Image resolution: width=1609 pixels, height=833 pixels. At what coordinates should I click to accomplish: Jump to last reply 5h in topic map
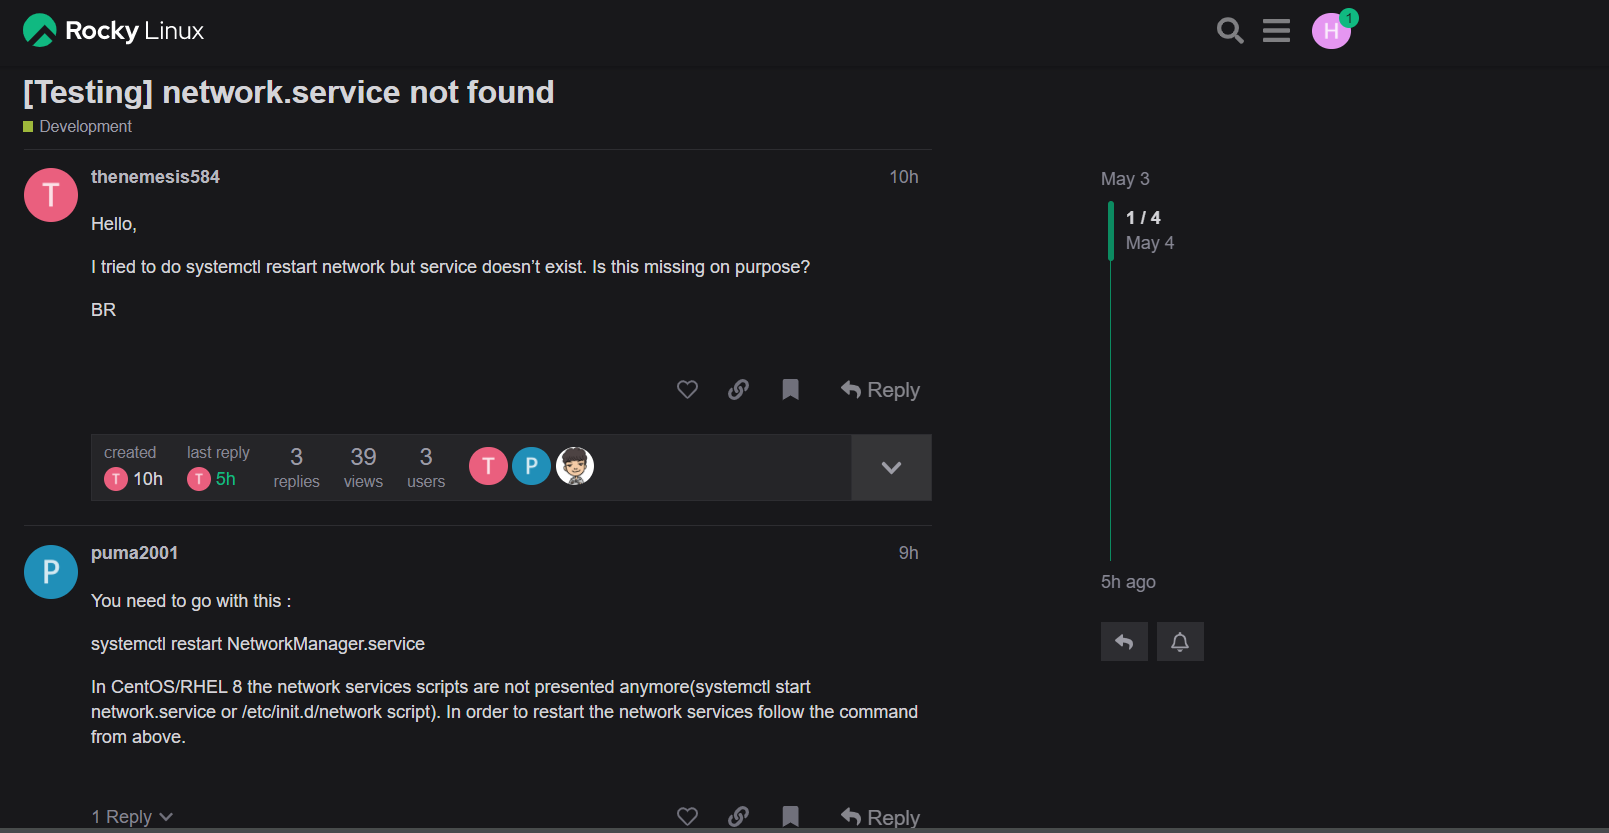[212, 479]
